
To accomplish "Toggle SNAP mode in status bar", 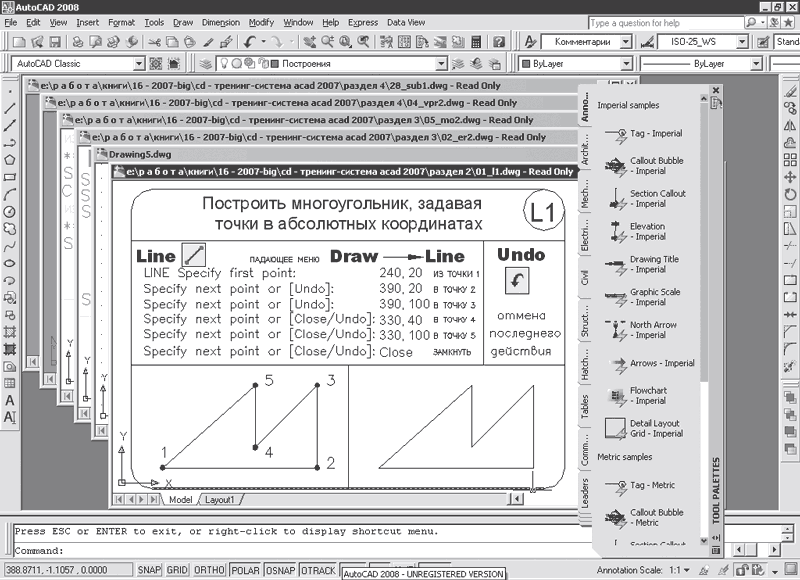I will coord(149,569).
